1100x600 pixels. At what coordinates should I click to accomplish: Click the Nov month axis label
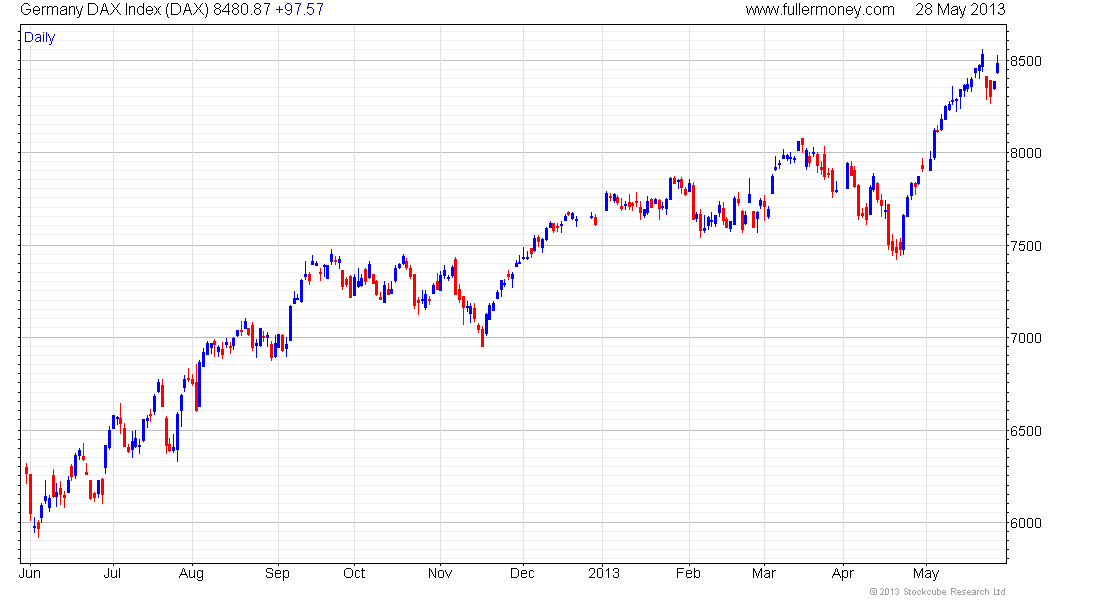pos(440,573)
